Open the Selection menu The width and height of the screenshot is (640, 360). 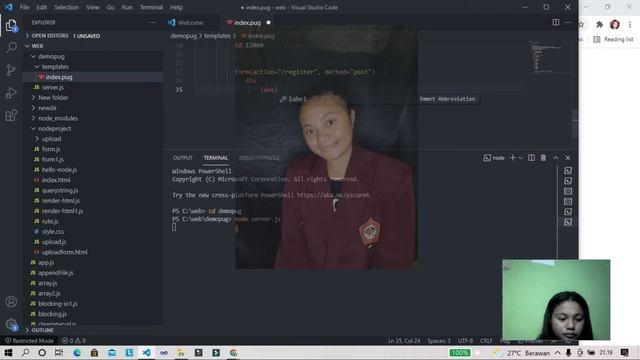(x=67, y=7)
